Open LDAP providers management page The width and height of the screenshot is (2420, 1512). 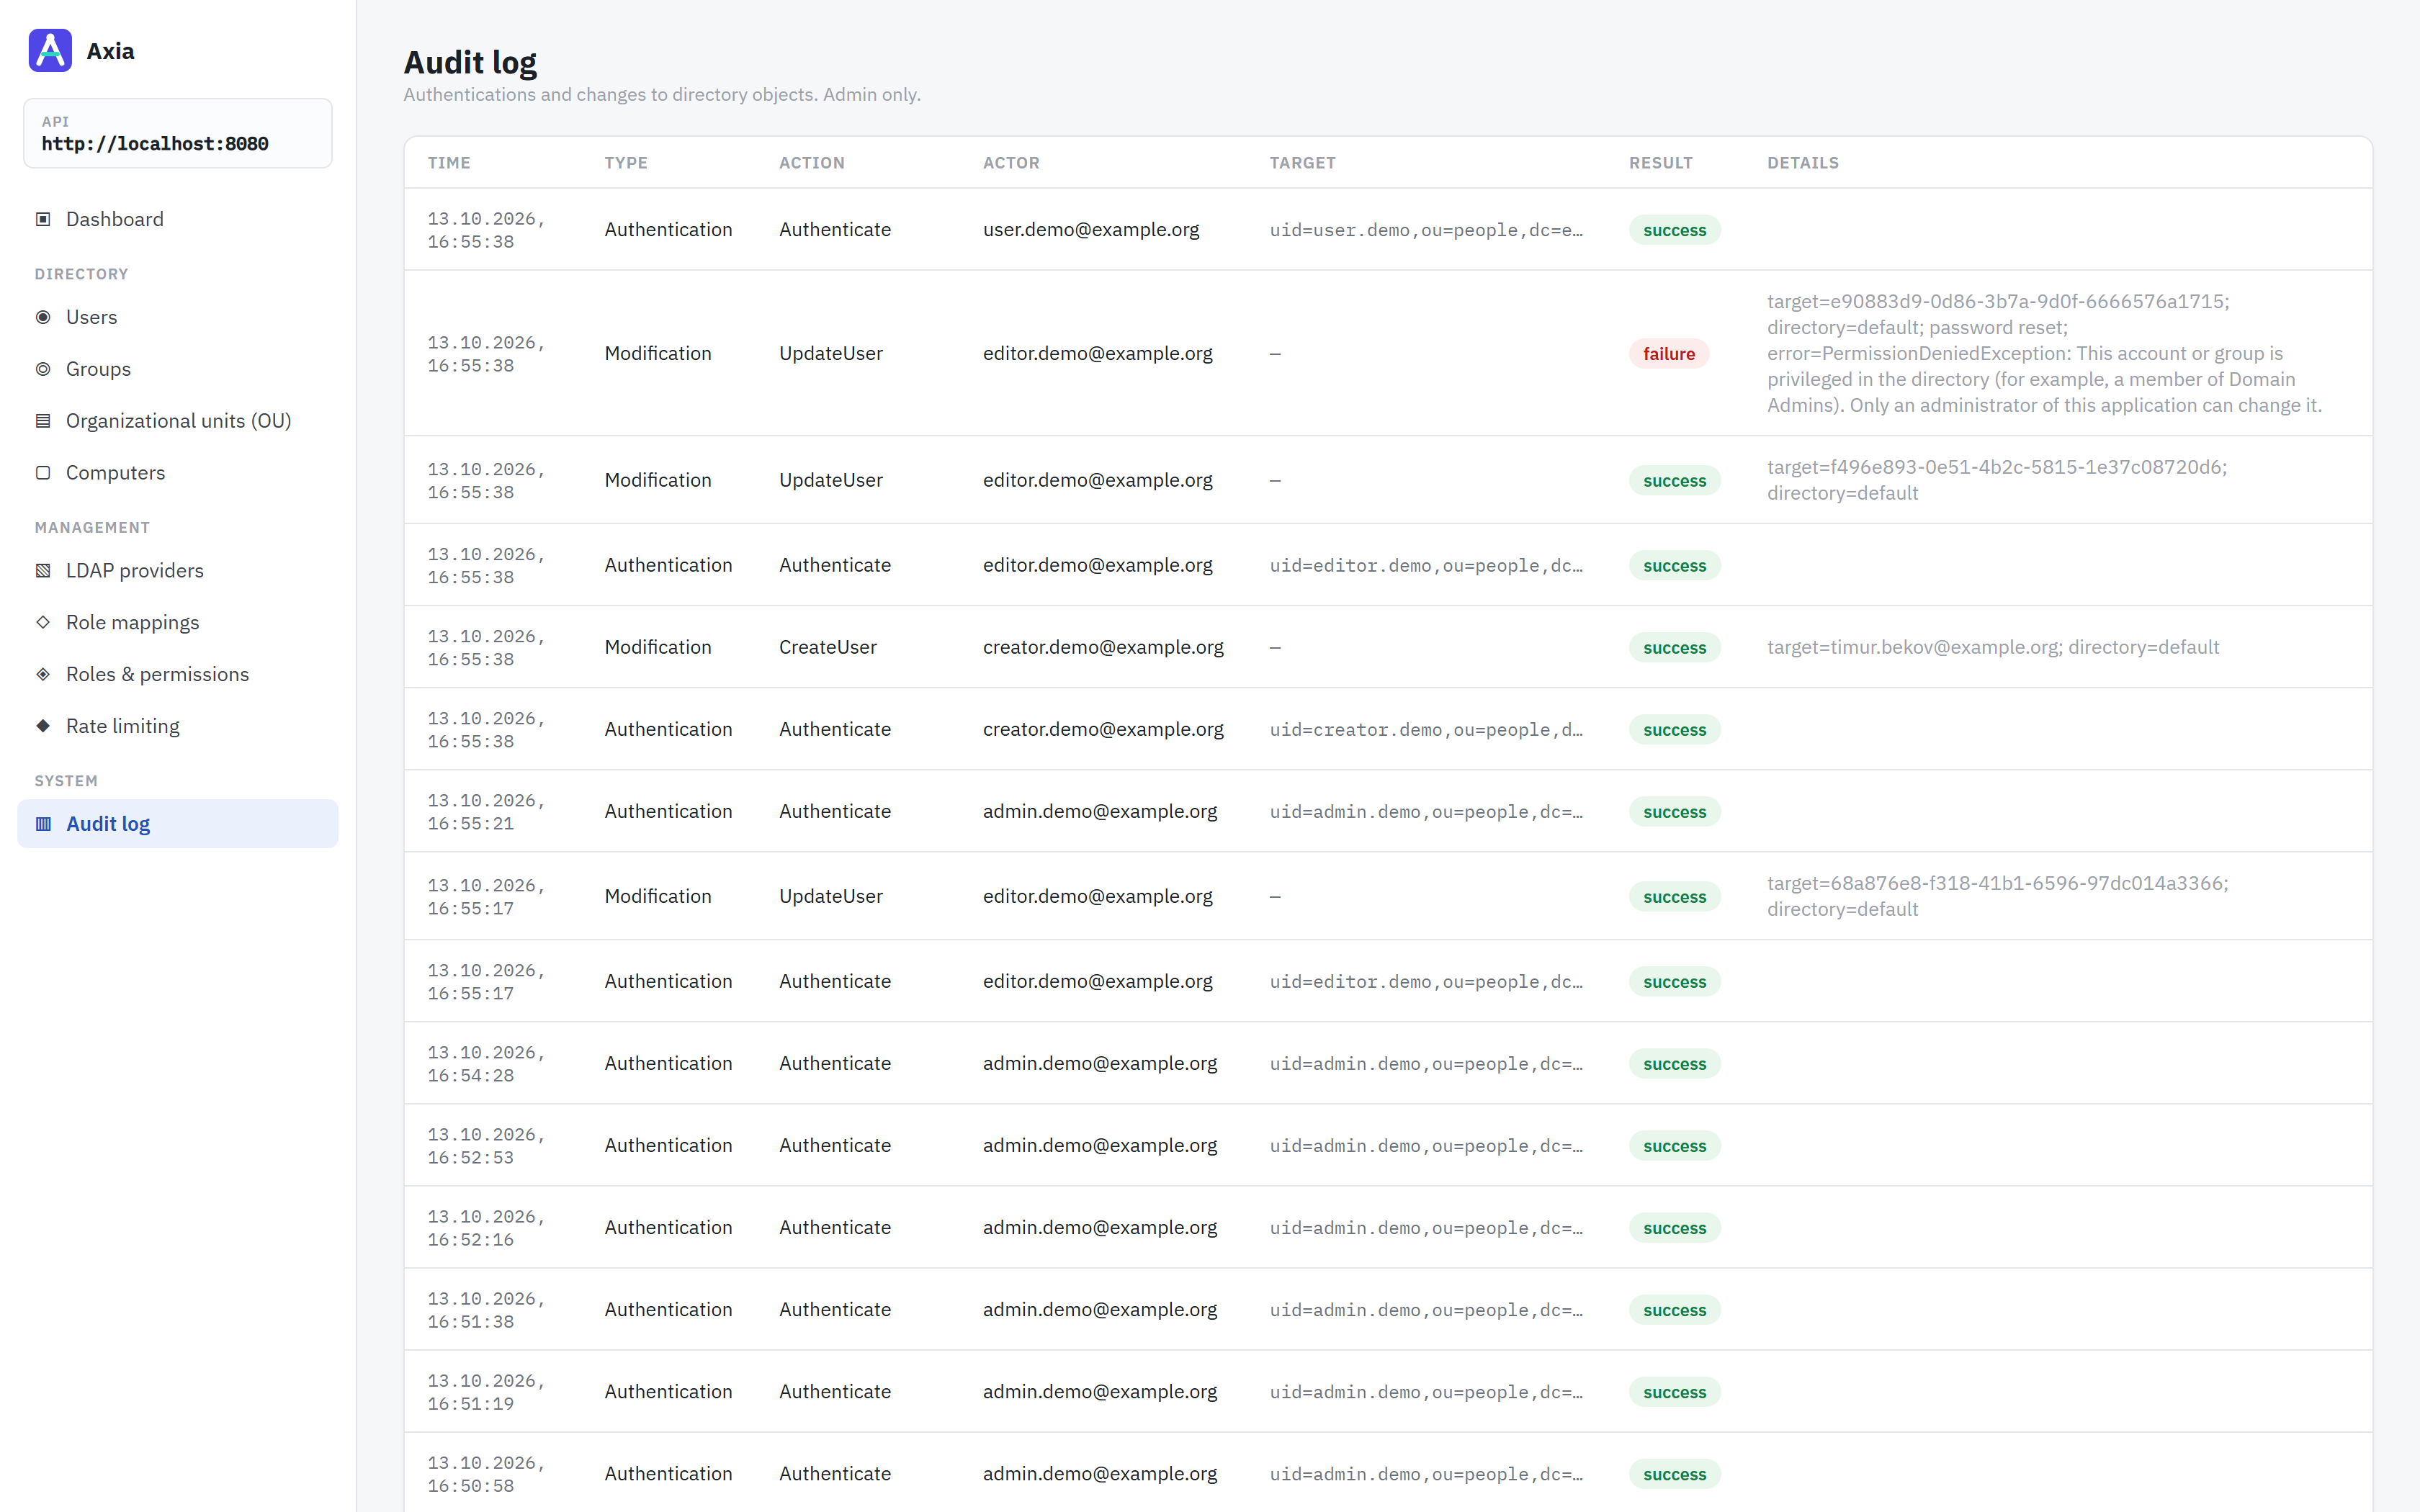pos(178,571)
